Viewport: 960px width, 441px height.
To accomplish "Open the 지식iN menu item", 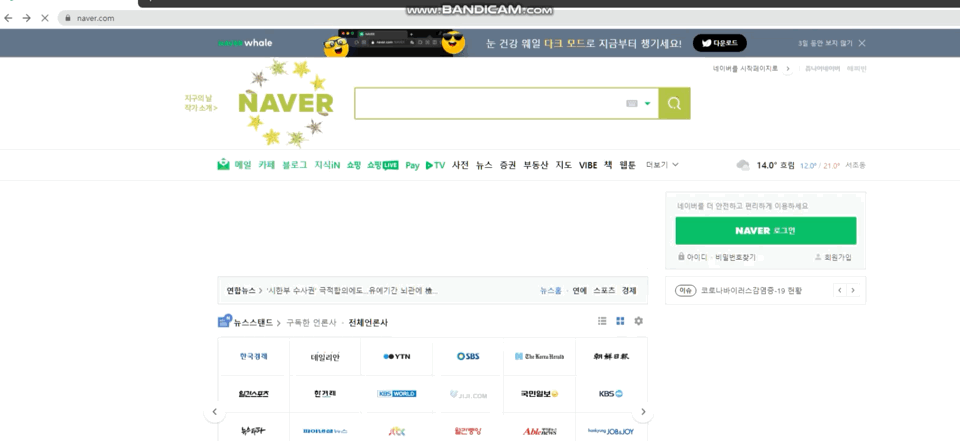I will click(x=327, y=165).
